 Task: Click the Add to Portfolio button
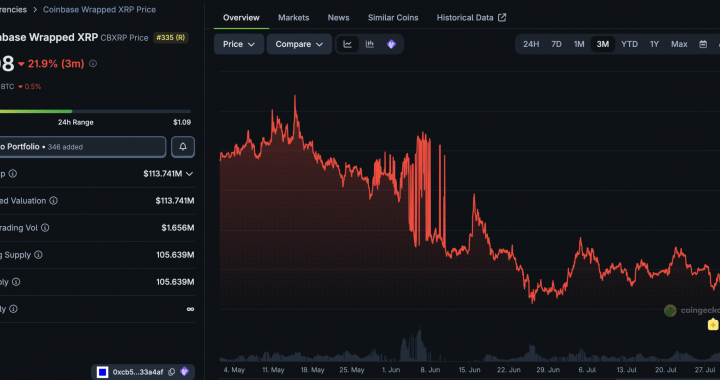82,147
